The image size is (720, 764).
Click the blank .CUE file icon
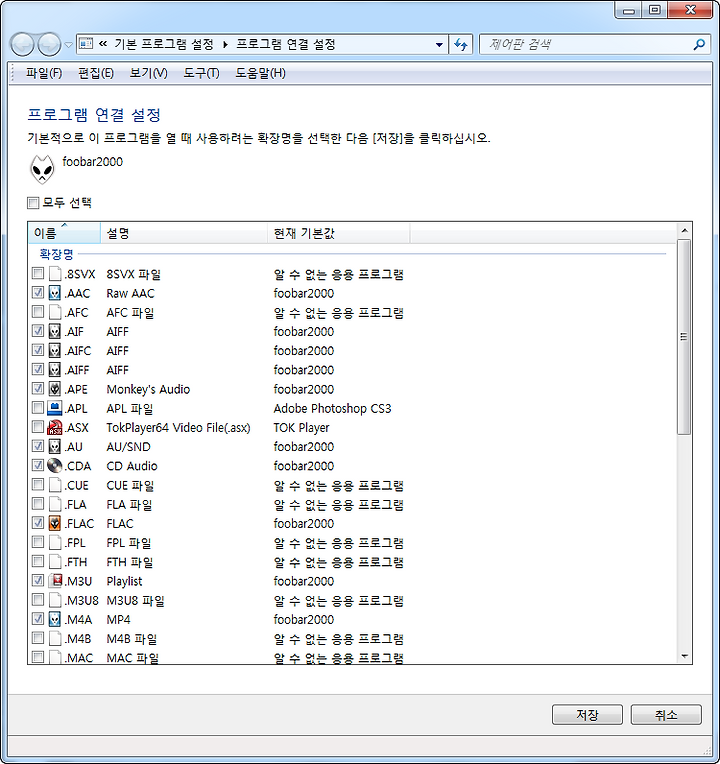[x=55, y=485]
